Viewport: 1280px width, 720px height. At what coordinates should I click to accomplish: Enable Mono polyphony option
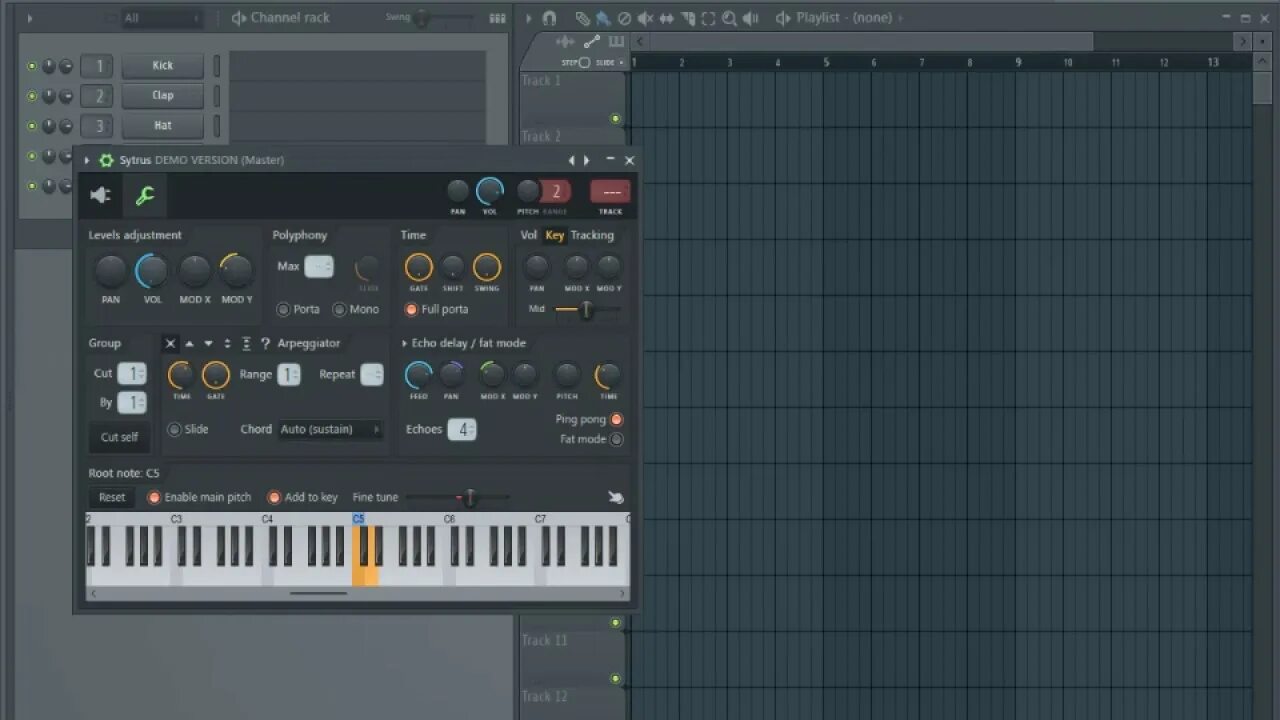[339, 309]
